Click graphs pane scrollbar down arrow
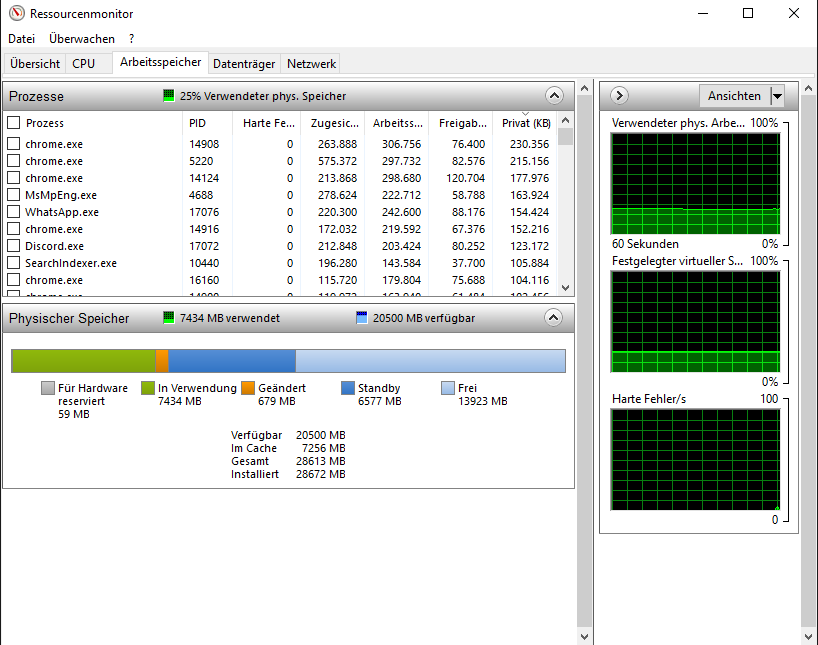This screenshot has width=818, height=645. coord(809,637)
